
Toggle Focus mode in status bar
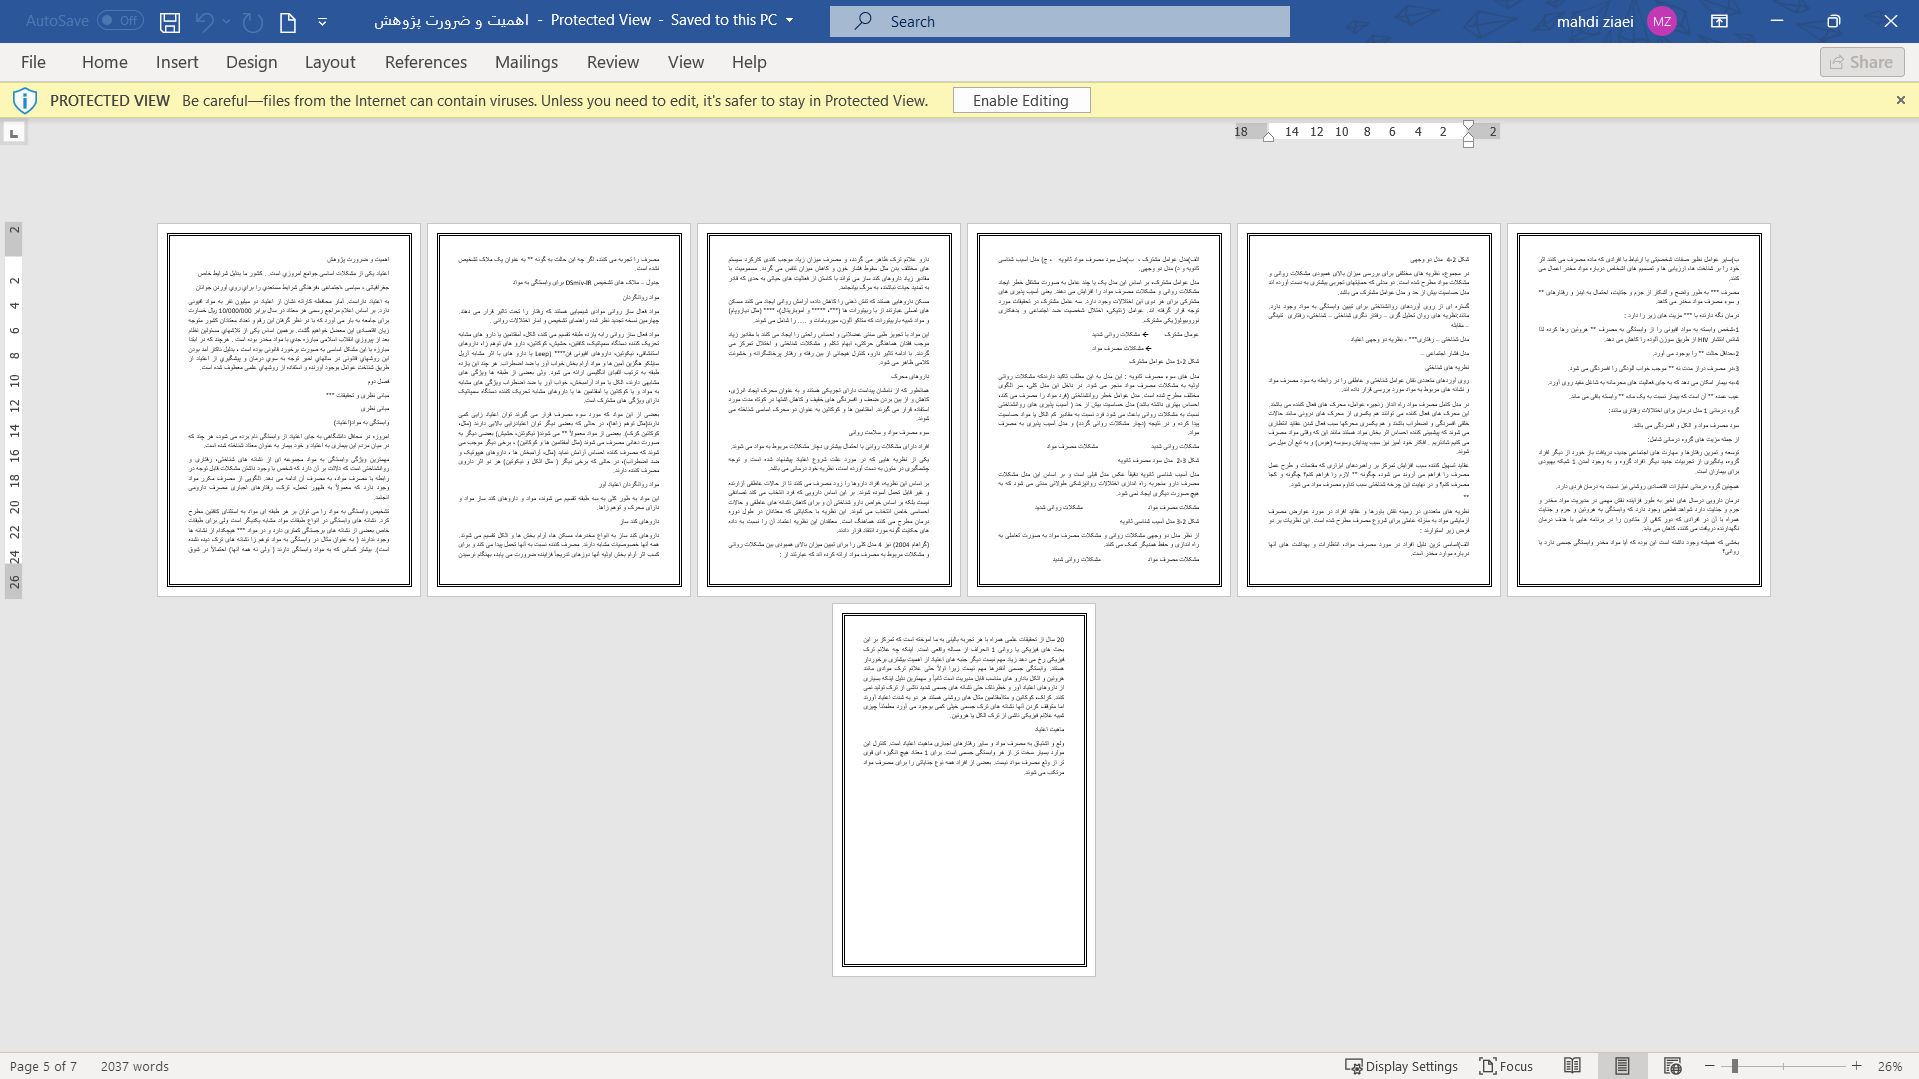point(1506,1066)
